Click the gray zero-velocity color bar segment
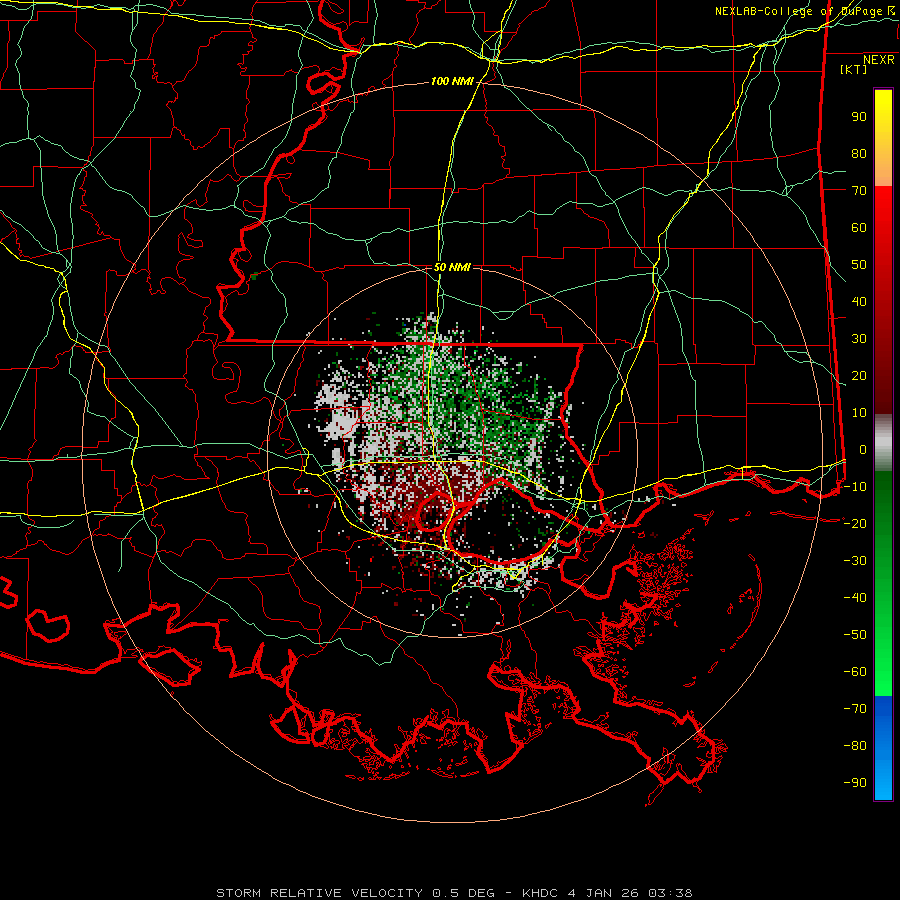 pos(883,443)
